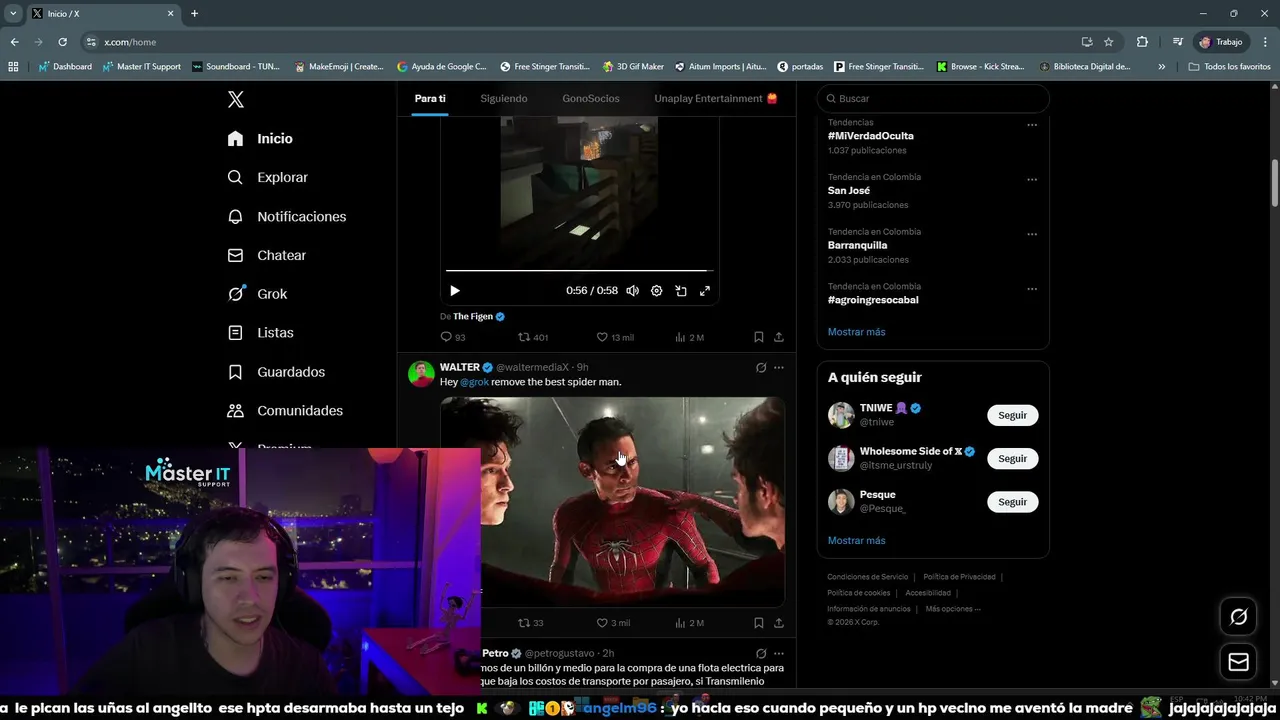The width and height of the screenshot is (1280, 720).
Task: Open Chrome extensions puzzle icon
Action: pos(1142,42)
